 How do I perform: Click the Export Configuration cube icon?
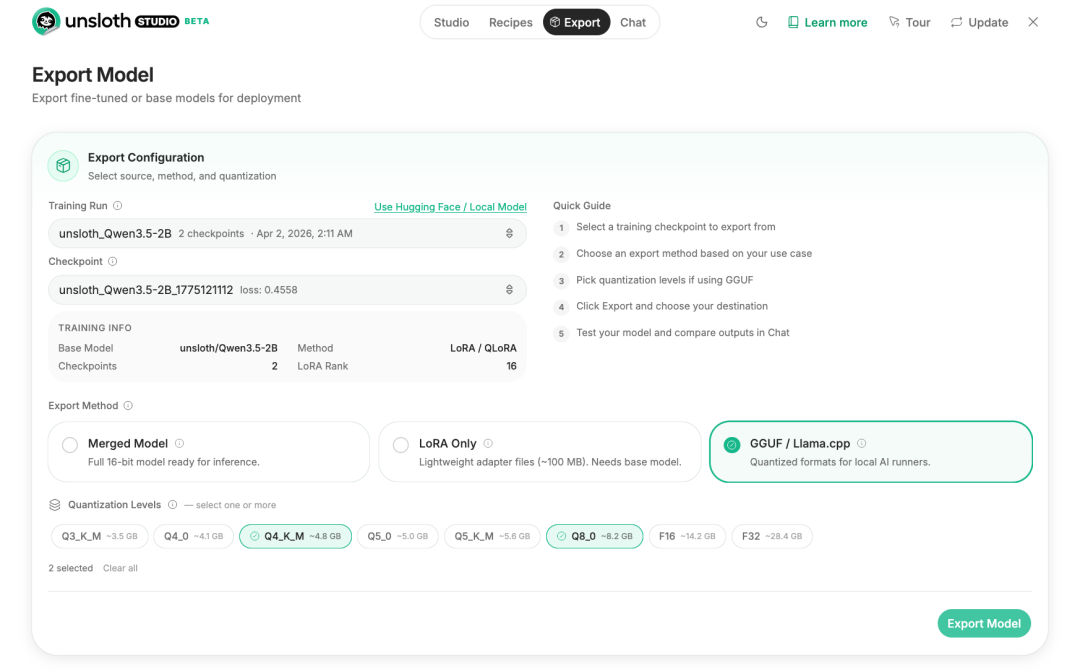tap(63, 165)
